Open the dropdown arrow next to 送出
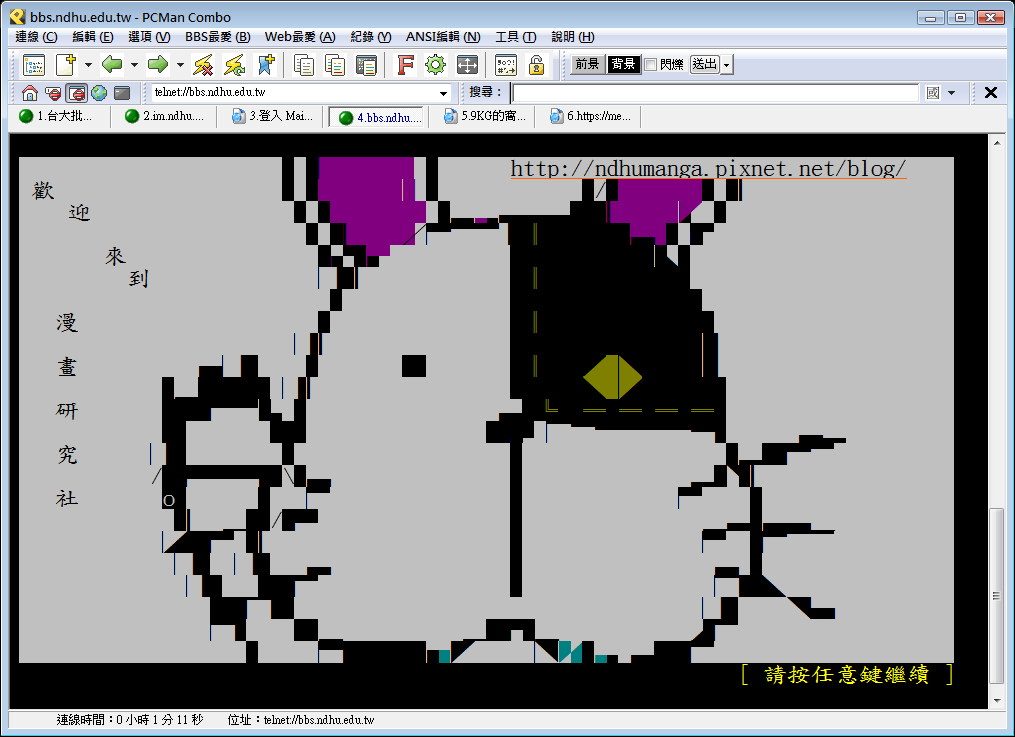This screenshot has height=737, width=1015. point(727,65)
